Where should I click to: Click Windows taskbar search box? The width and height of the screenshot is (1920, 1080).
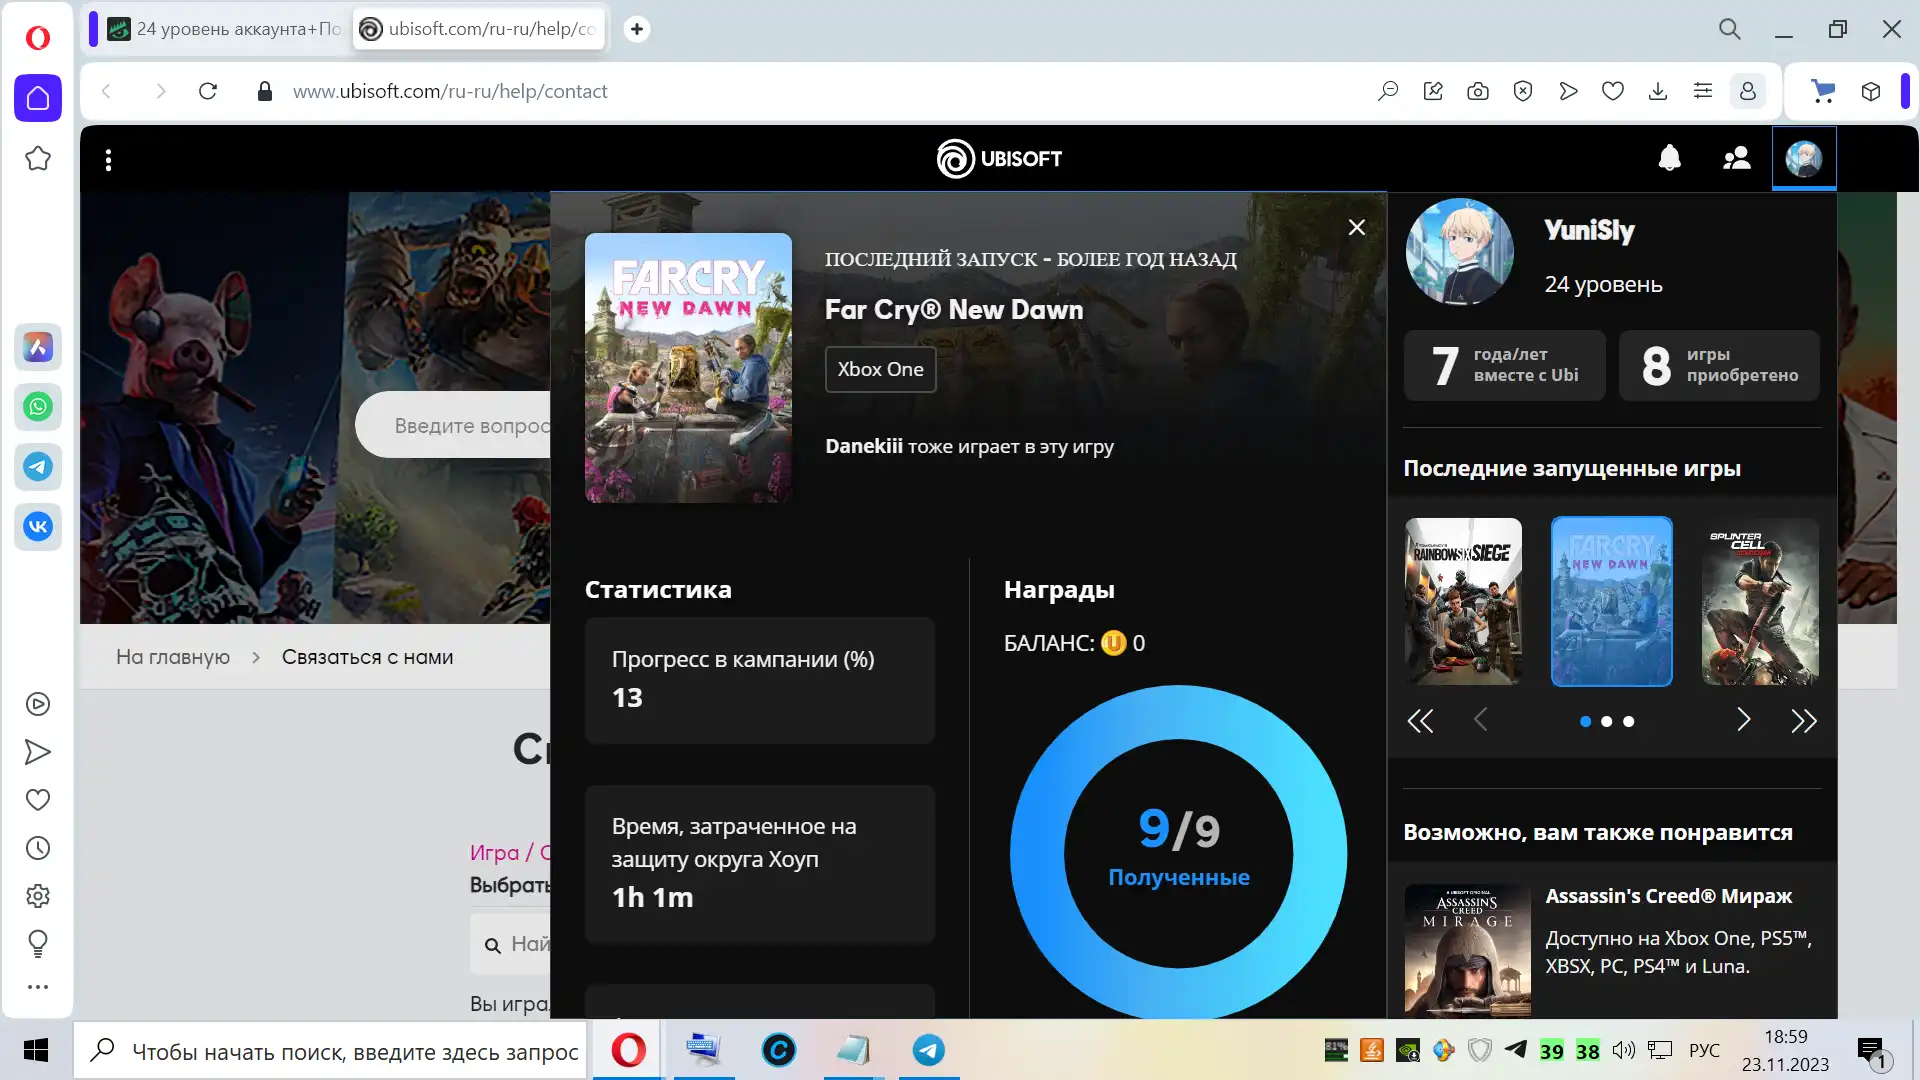(330, 1051)
